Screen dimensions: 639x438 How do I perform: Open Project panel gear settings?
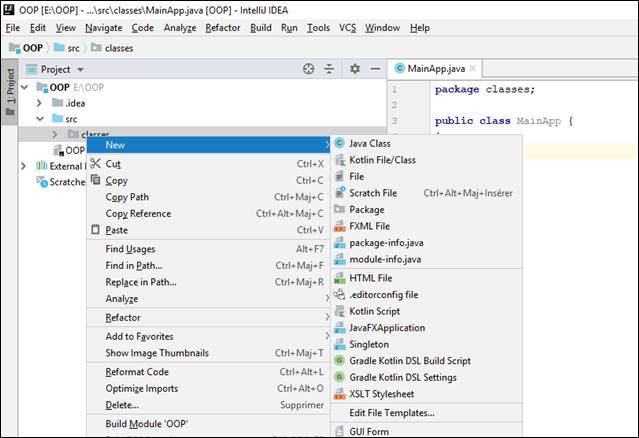[x=355, y=69]
